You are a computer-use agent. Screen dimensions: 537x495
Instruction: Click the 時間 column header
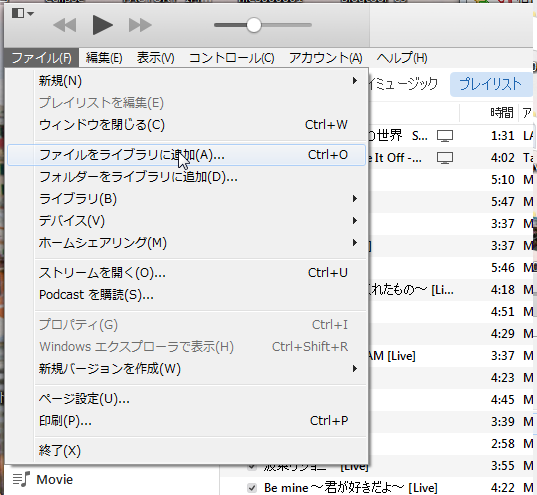click(x=502, y=112)
